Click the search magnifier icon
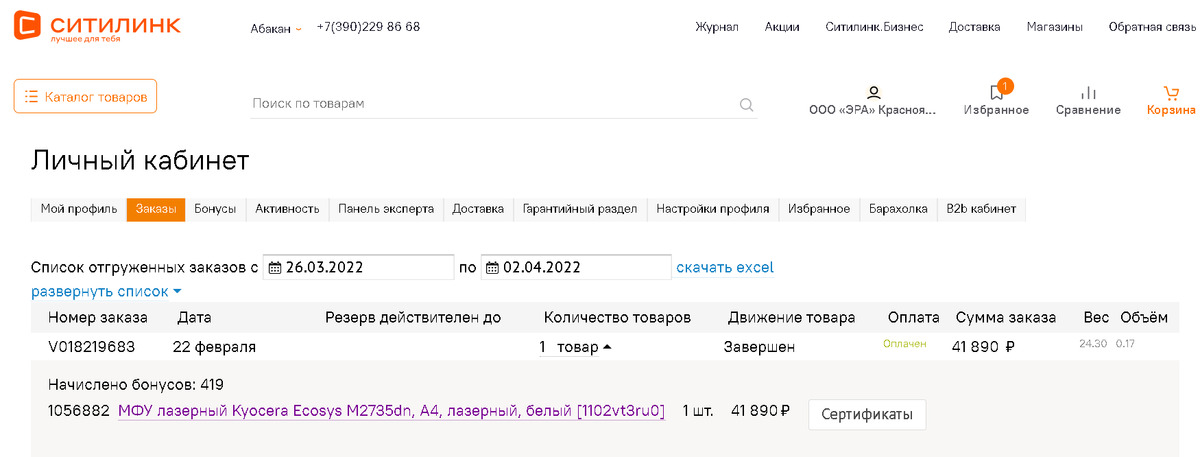The width and height of the screenshot is (1200, 457). coord(746,104)
